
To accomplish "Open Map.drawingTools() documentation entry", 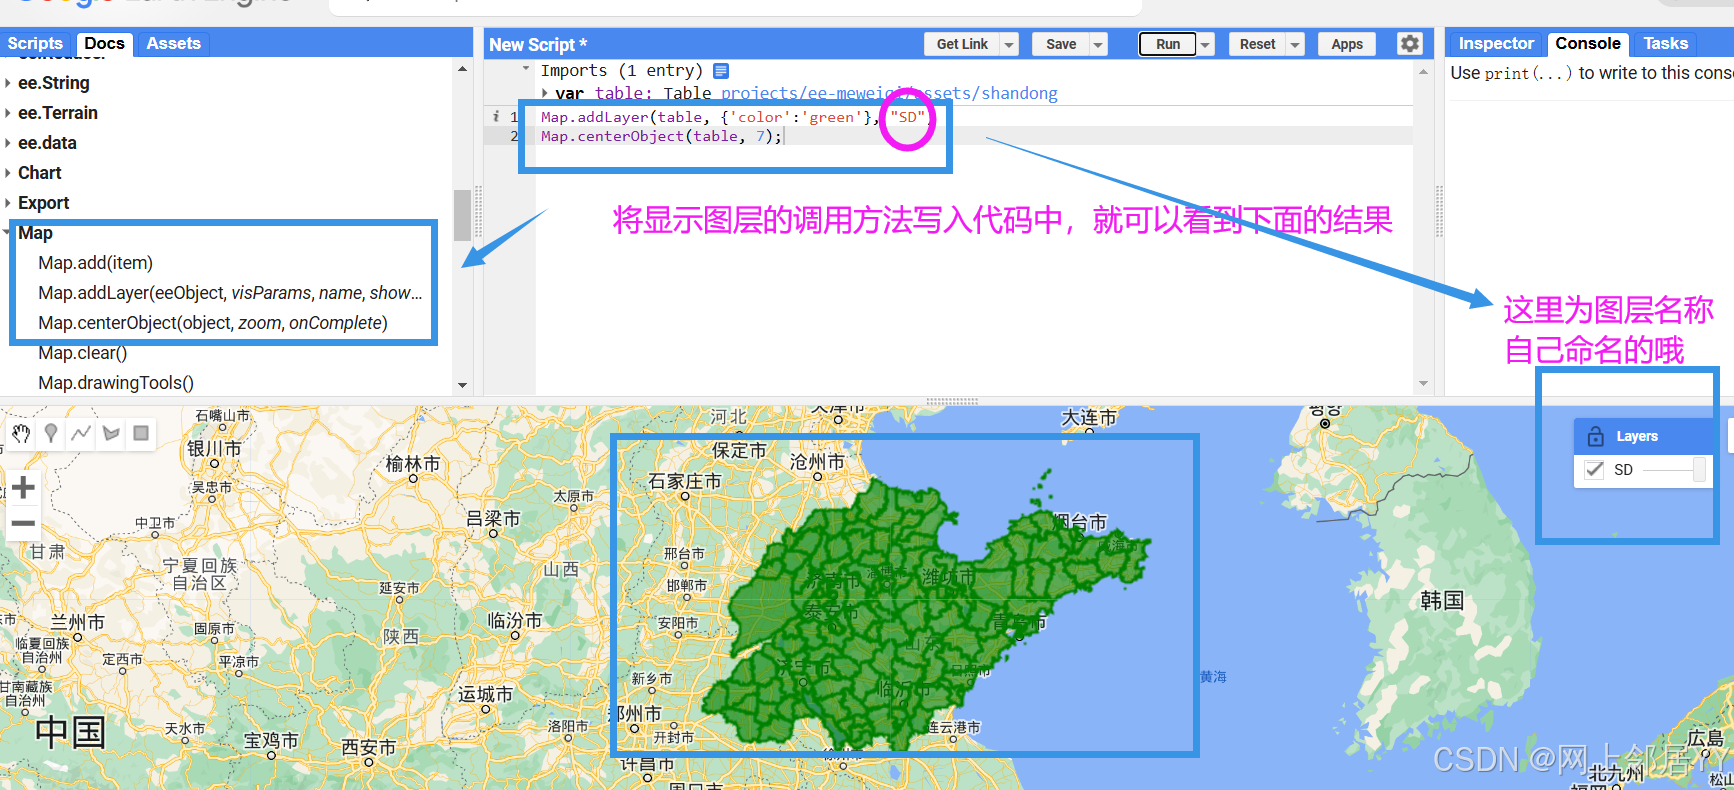I will pos(116,383).
